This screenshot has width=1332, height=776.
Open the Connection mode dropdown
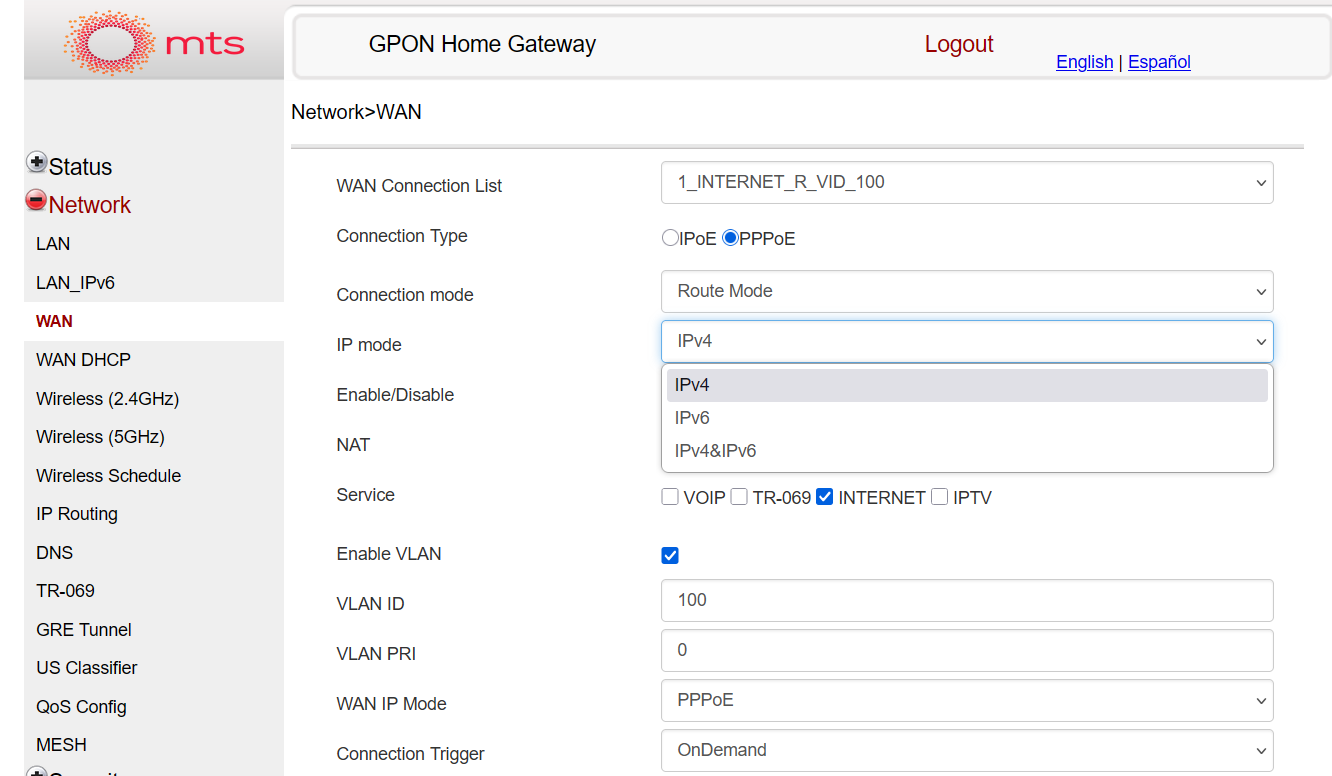967,291
